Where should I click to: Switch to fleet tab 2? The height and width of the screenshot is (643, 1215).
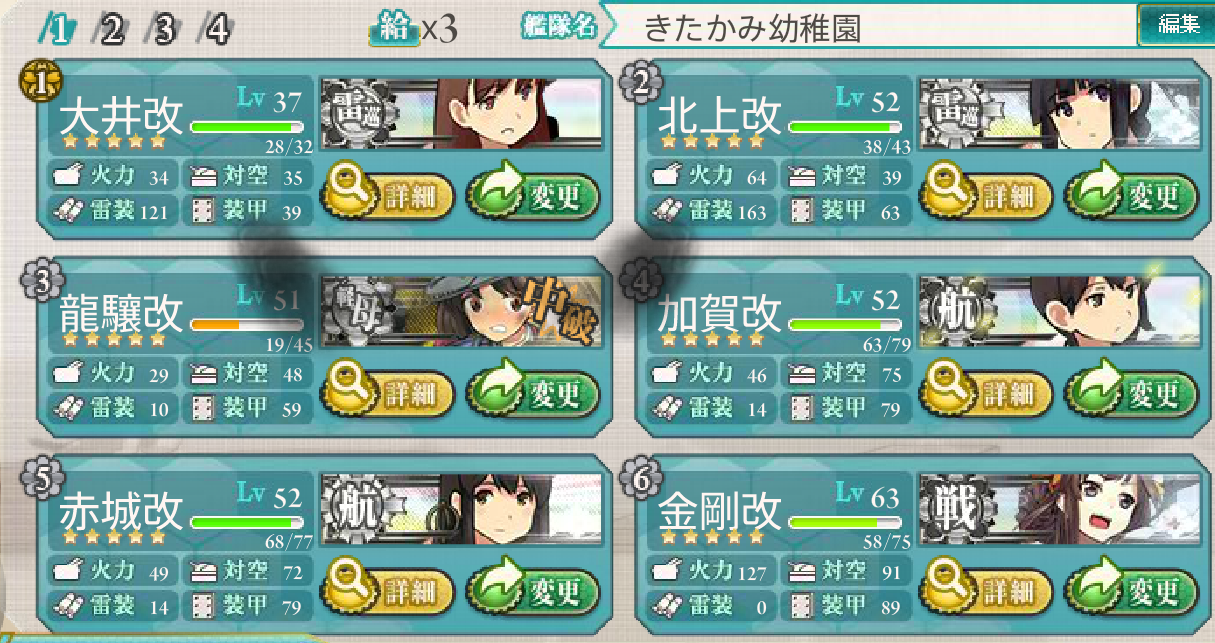coord(109,31)
